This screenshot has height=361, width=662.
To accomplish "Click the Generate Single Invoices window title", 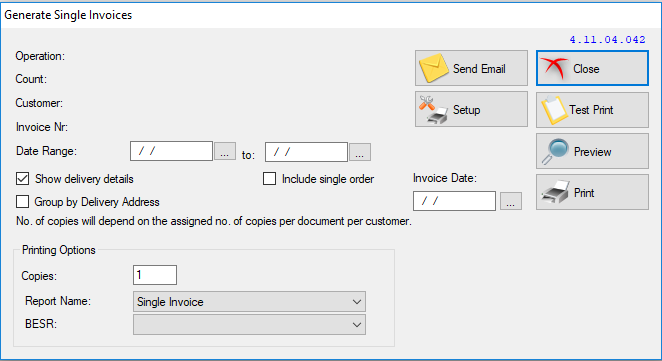I will tap(68, 15).
